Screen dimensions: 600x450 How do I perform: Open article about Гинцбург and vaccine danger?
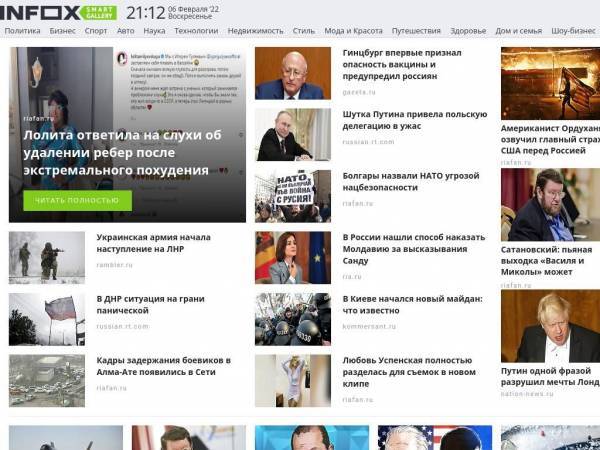(402, 64)
